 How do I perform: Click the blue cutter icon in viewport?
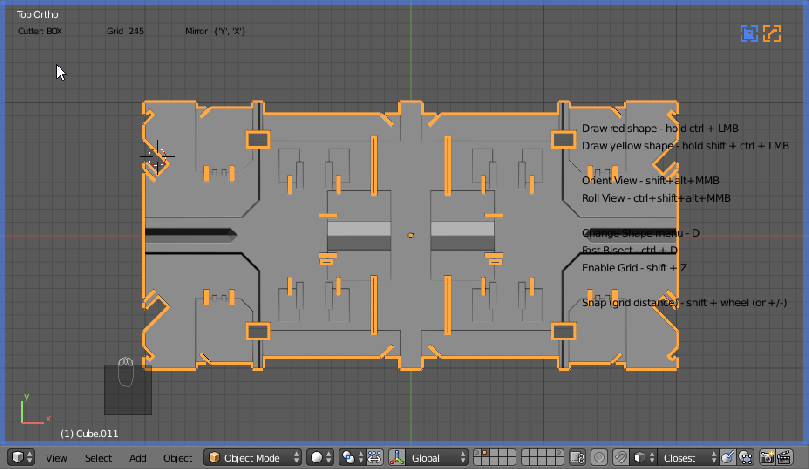pyautogui.click(x=749, y=34)
